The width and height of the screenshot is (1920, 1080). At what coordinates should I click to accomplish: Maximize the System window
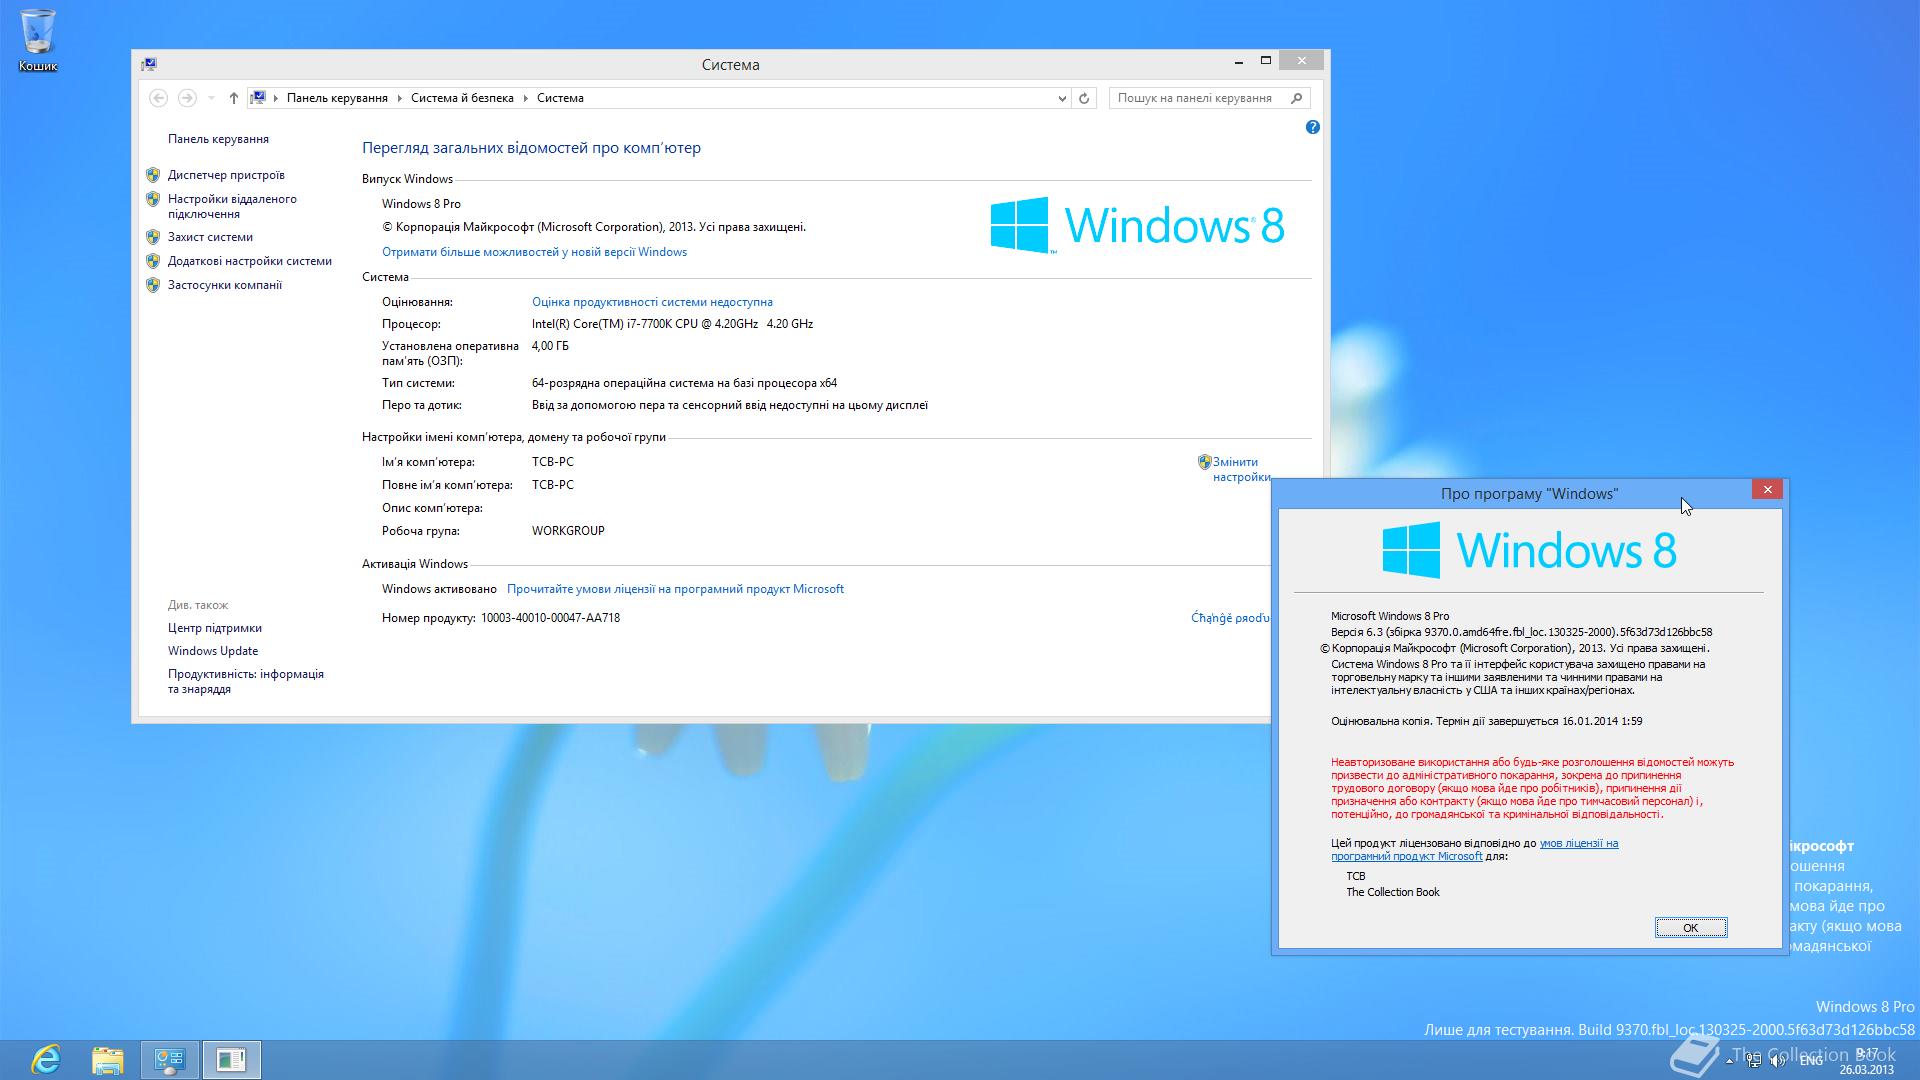tap(1265, 61)
